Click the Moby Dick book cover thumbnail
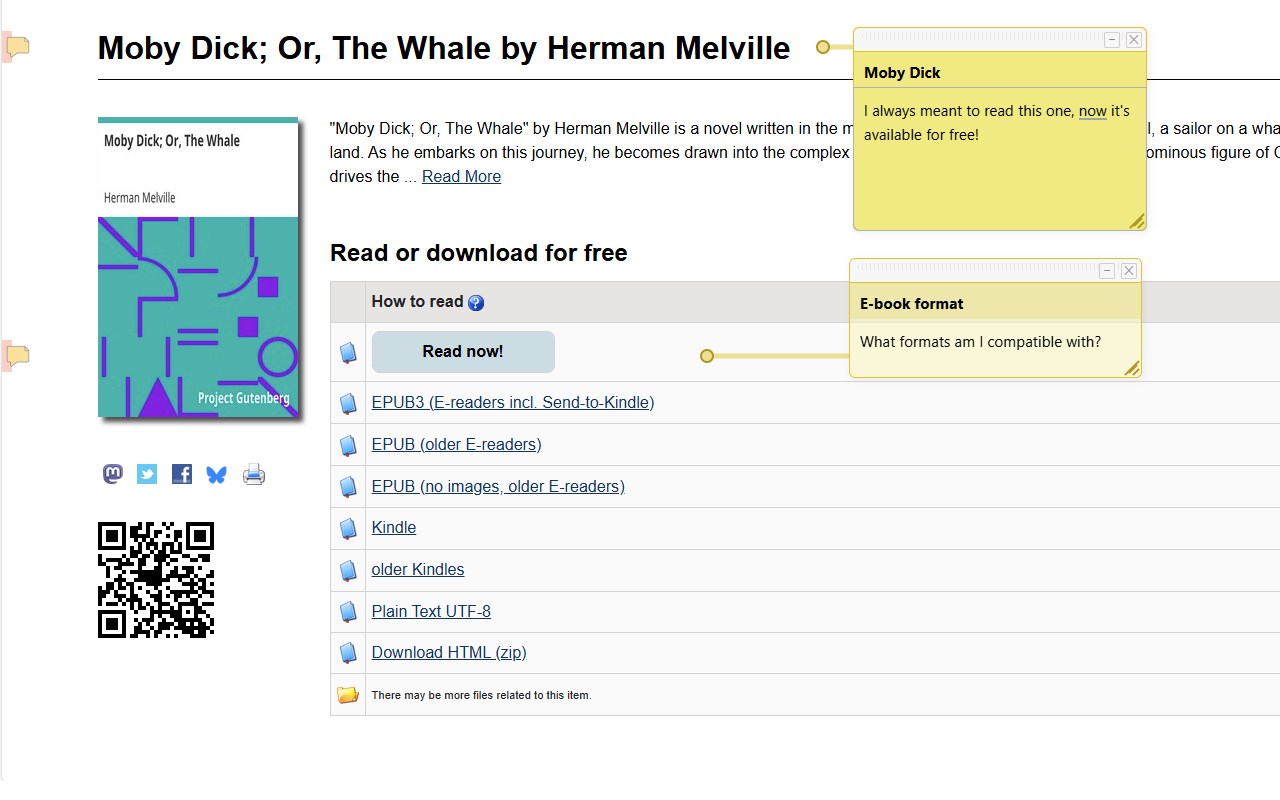This screenshot has width=1280, height=800. pyautogui.click(x=198, y=267)
